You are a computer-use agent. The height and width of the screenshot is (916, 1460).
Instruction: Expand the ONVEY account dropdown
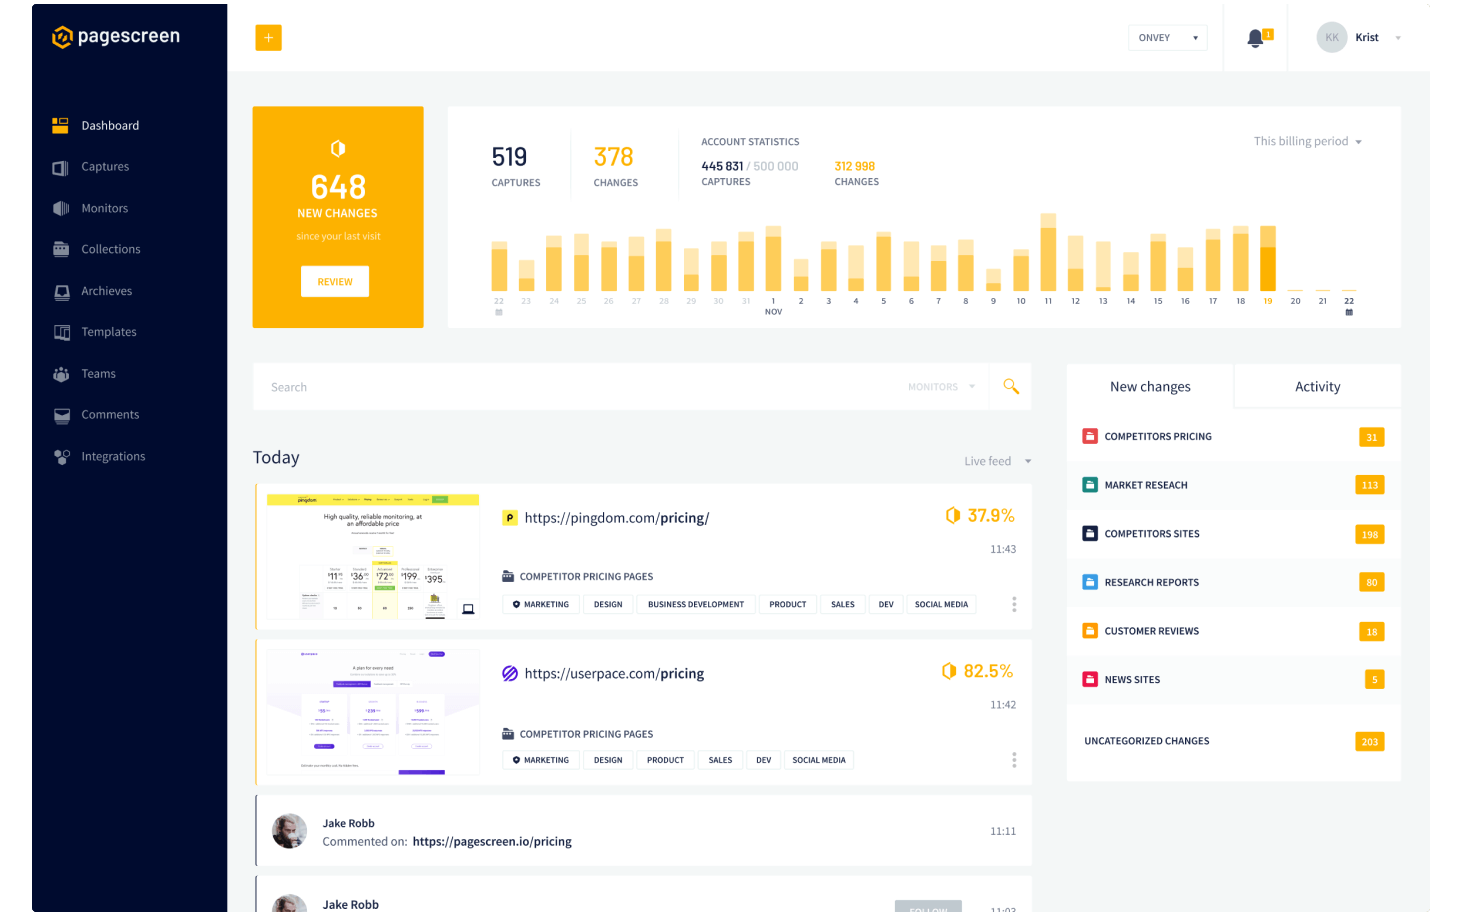click(1167, 38)
